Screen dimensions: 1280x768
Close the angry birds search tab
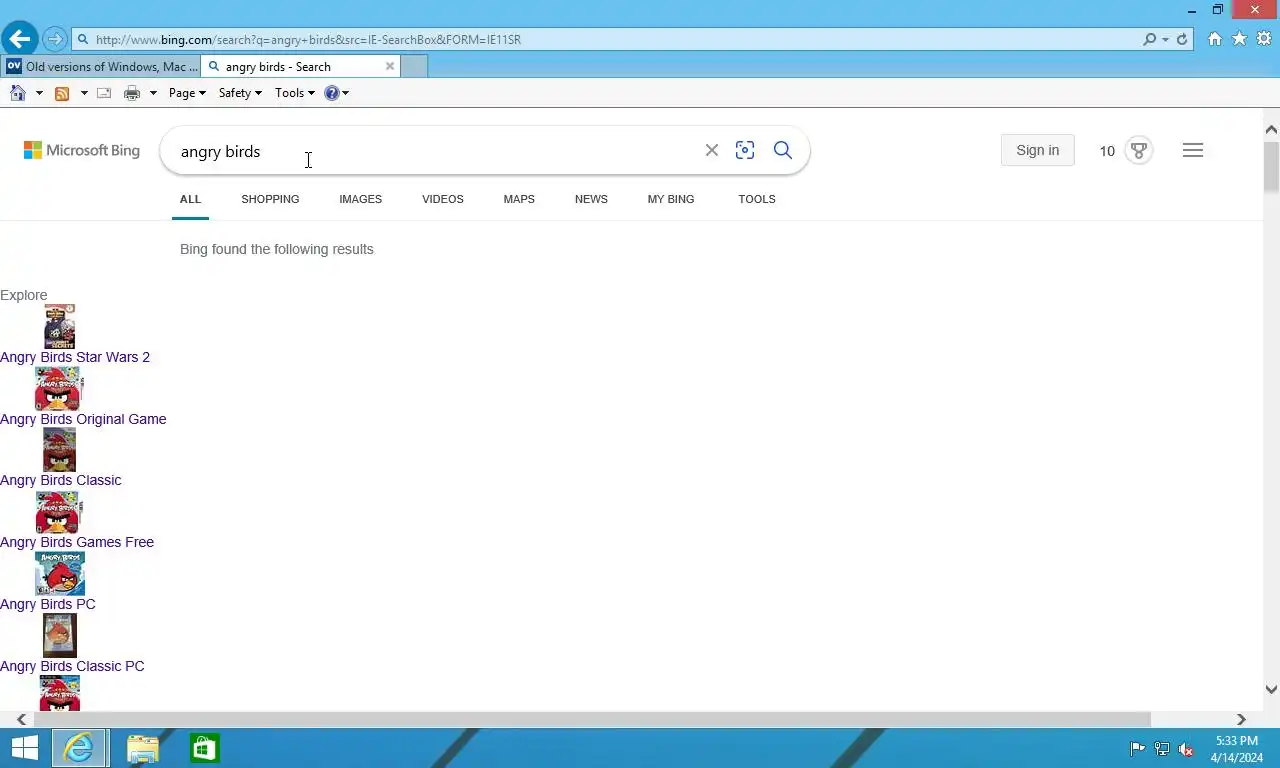(390, 66)
